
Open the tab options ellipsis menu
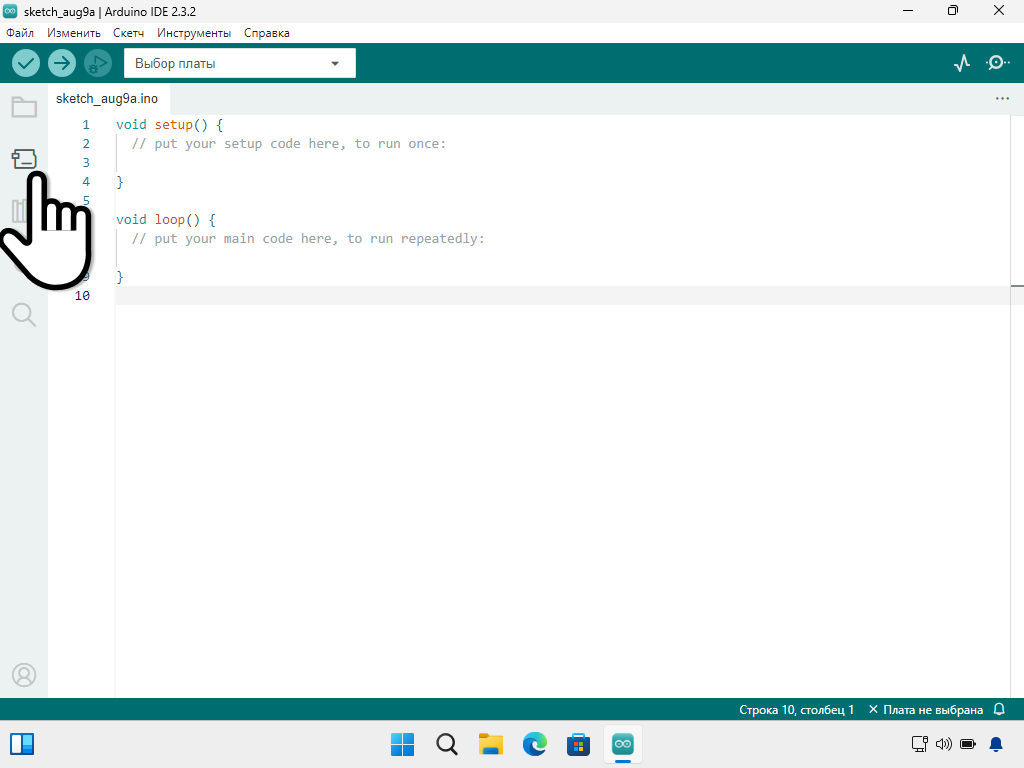tap(1002, 99)
